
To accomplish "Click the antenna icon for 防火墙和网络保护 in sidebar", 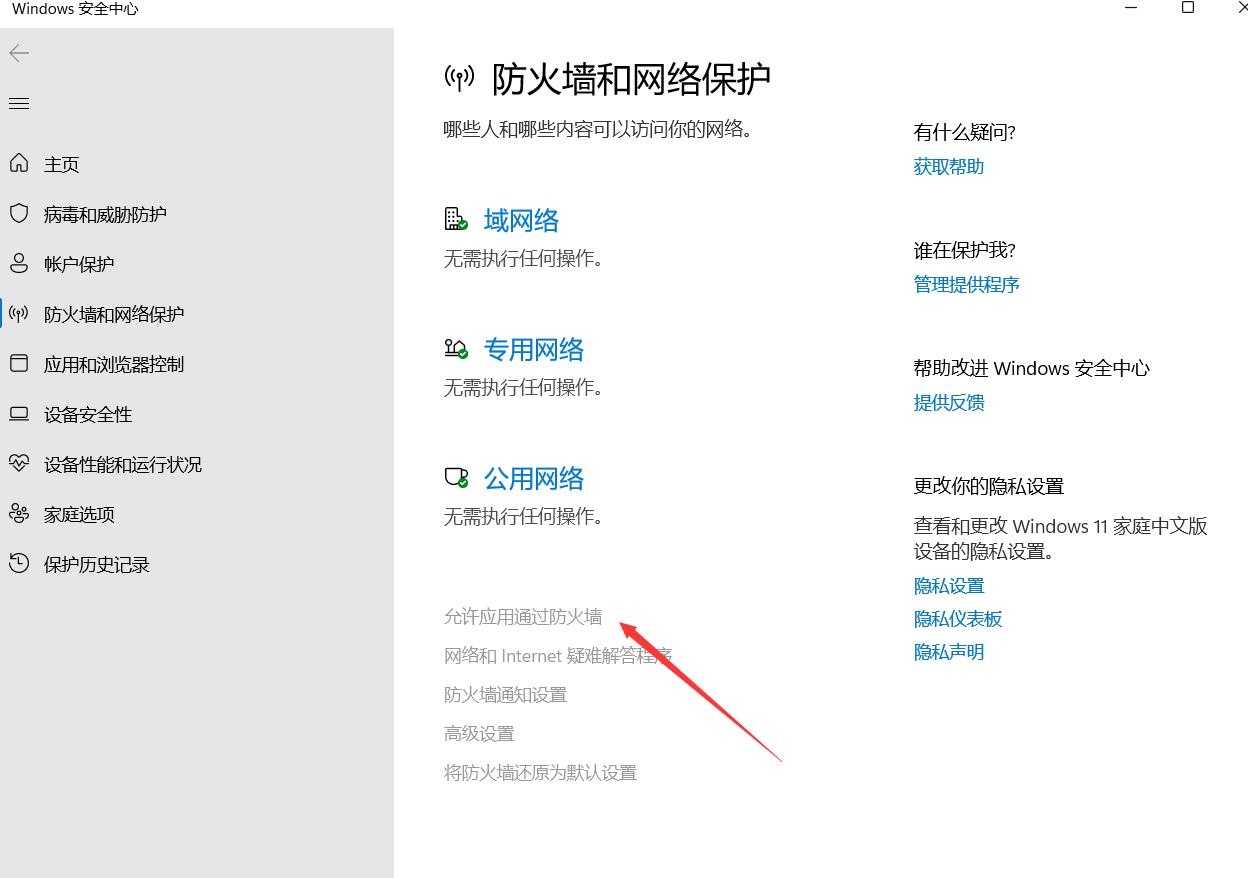I will [x=19, y=313].
